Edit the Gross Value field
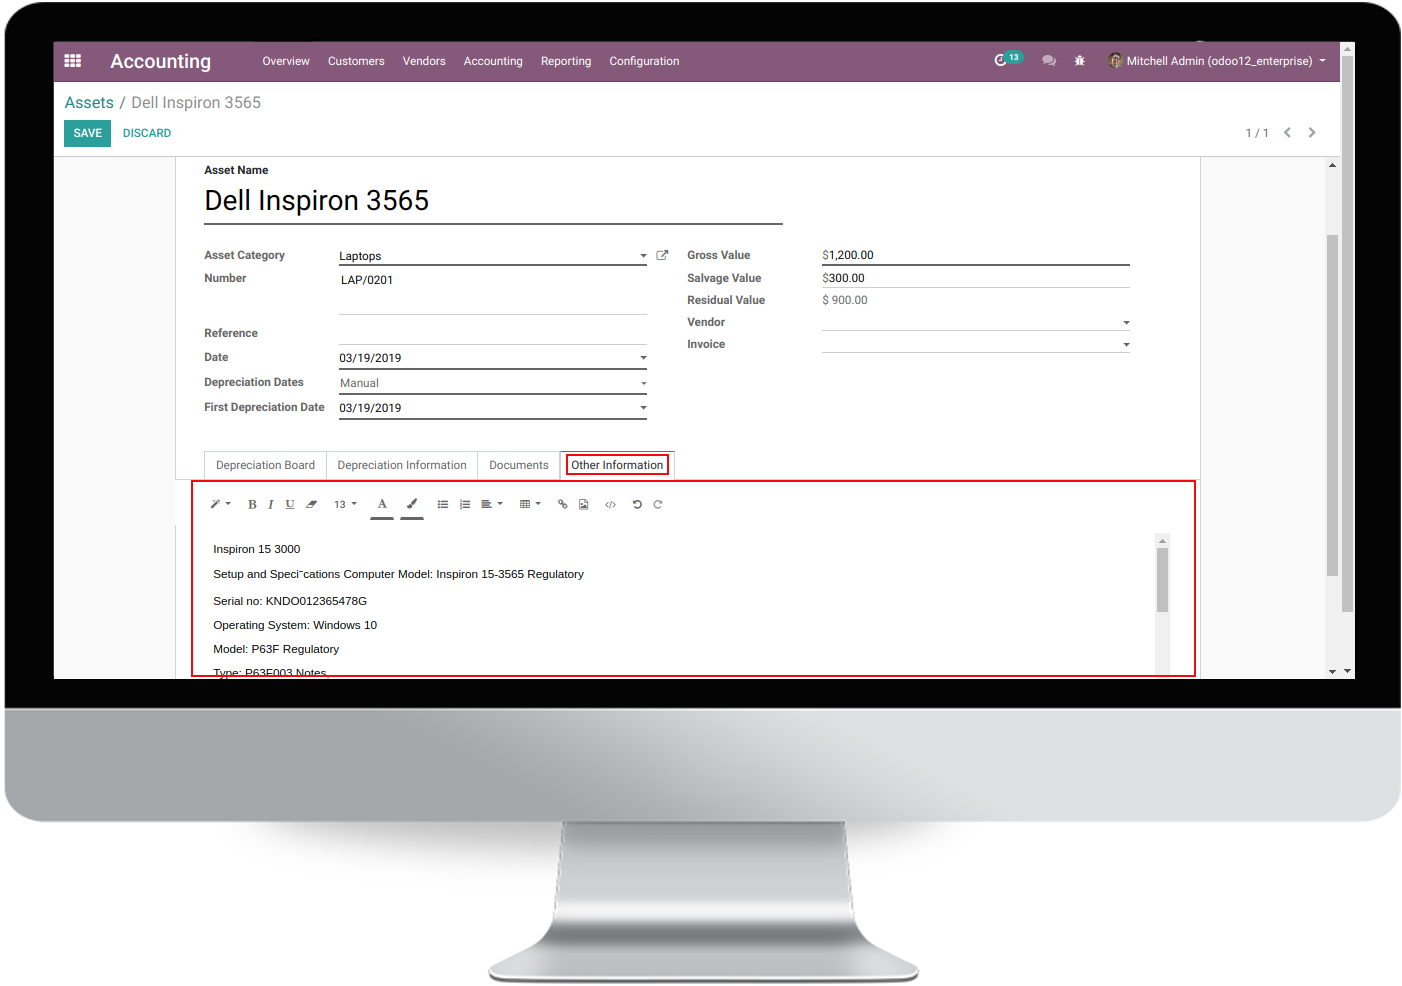Viewport: 1402px width, 986px height. 976,256
